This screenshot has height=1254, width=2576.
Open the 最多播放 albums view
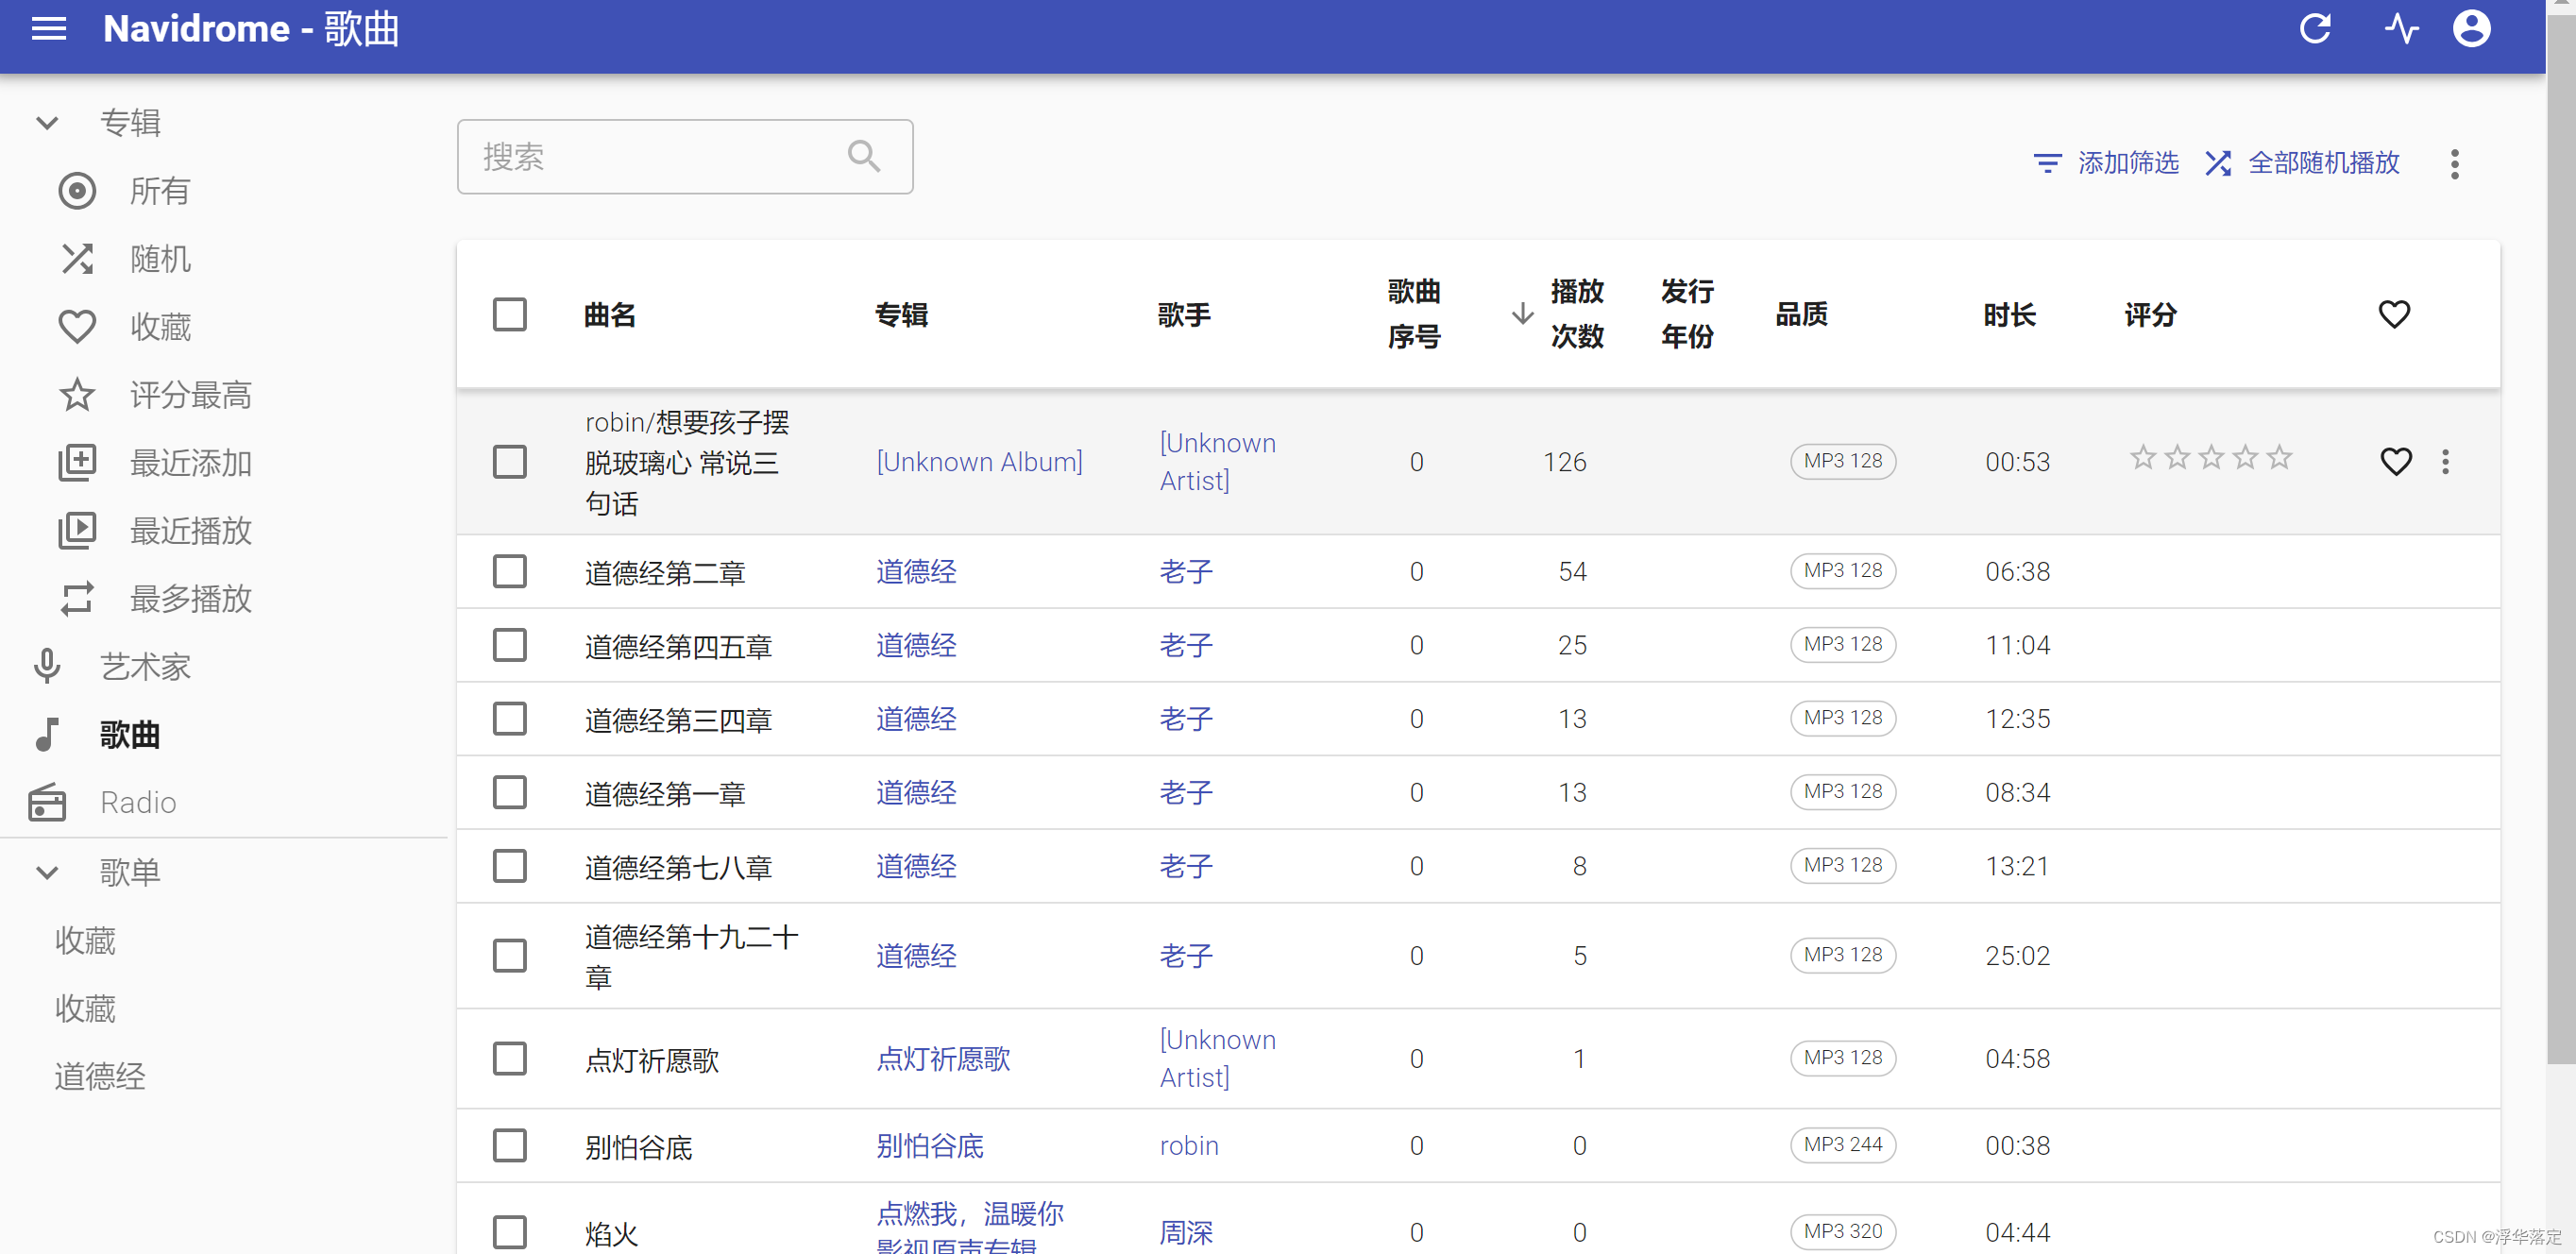[x=191, y=599]
